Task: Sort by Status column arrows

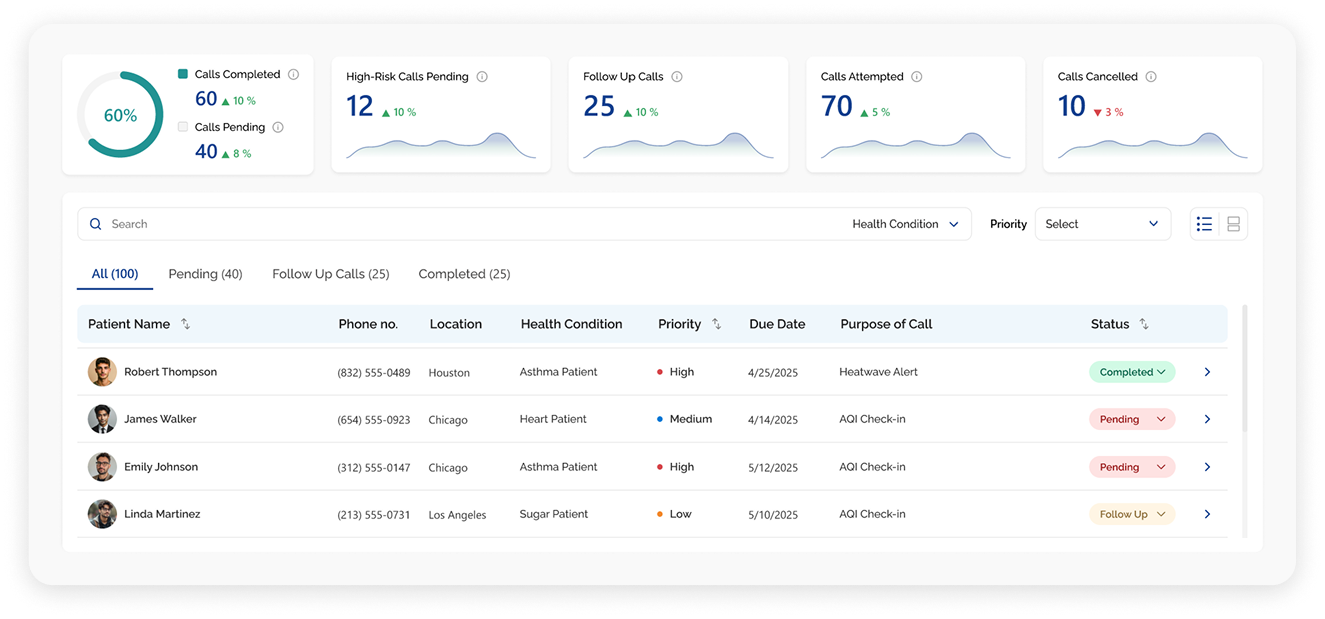Action: 1144,324
